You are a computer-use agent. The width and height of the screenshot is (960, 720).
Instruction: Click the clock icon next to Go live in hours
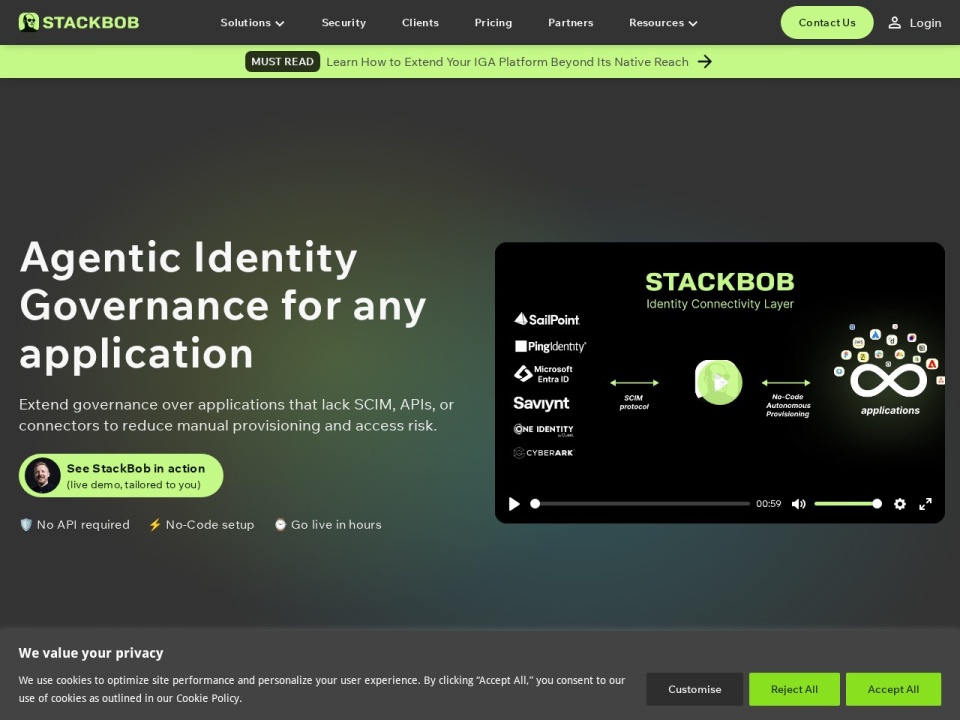pyautogui.click(x=280, y=524)
